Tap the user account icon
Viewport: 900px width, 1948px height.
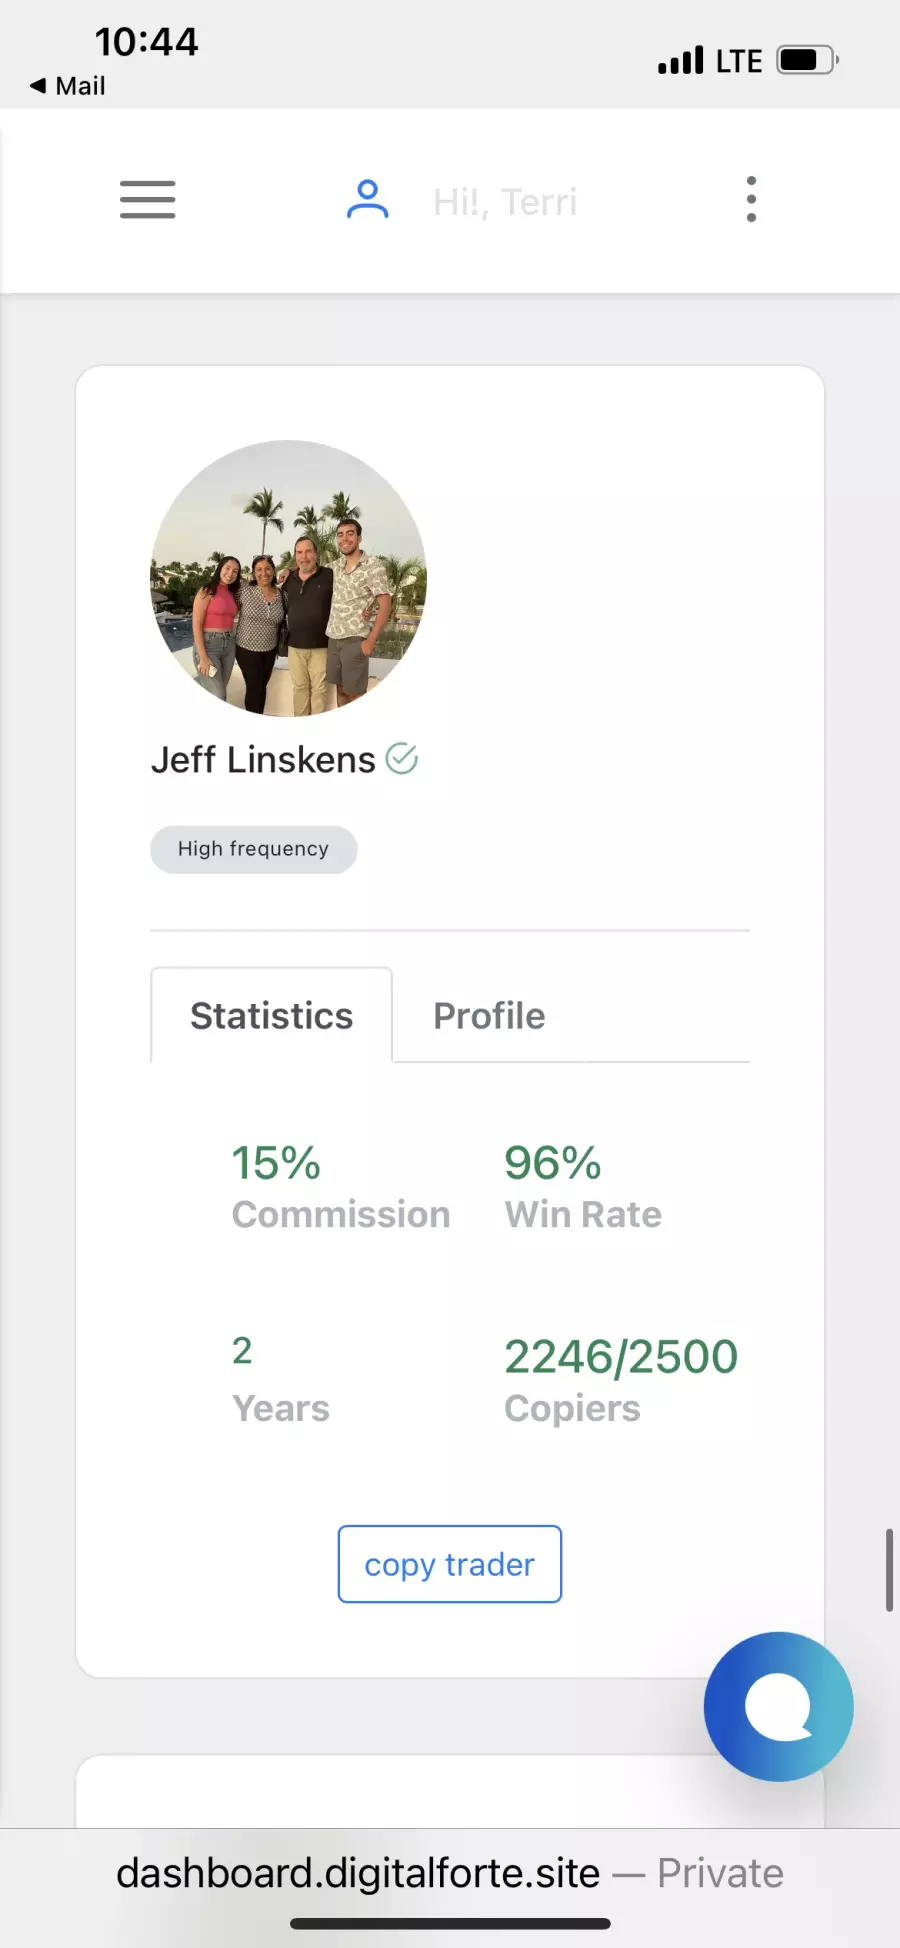pos(367,200)
